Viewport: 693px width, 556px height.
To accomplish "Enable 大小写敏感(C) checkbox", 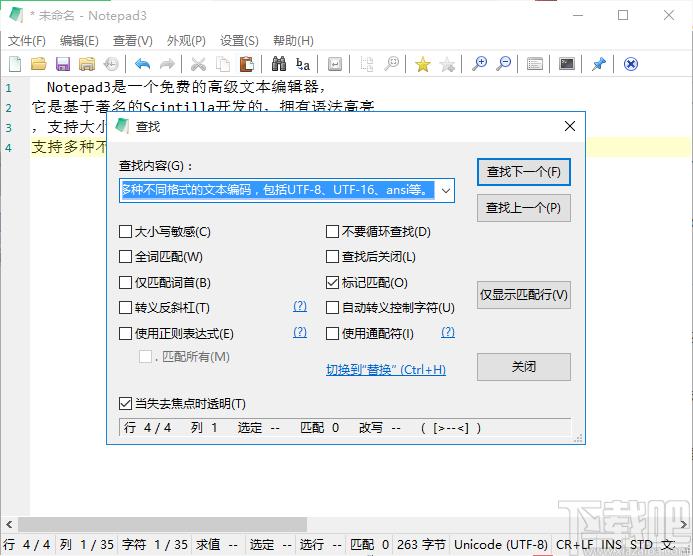I will [x=126, y=232].
